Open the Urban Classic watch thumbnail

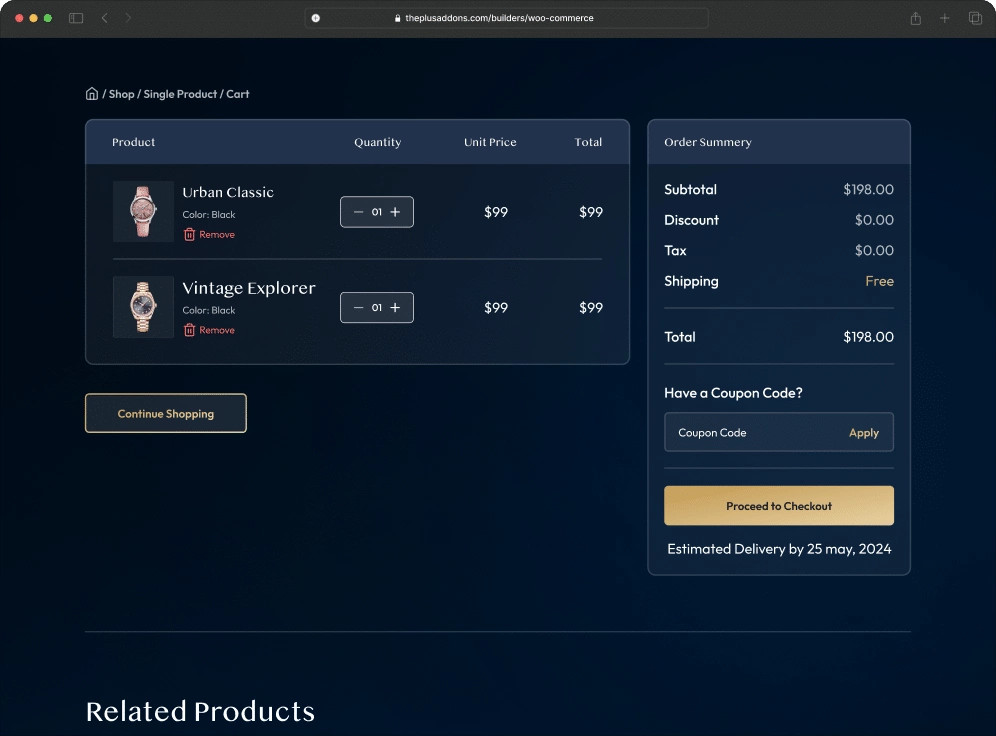click(143, 212)
